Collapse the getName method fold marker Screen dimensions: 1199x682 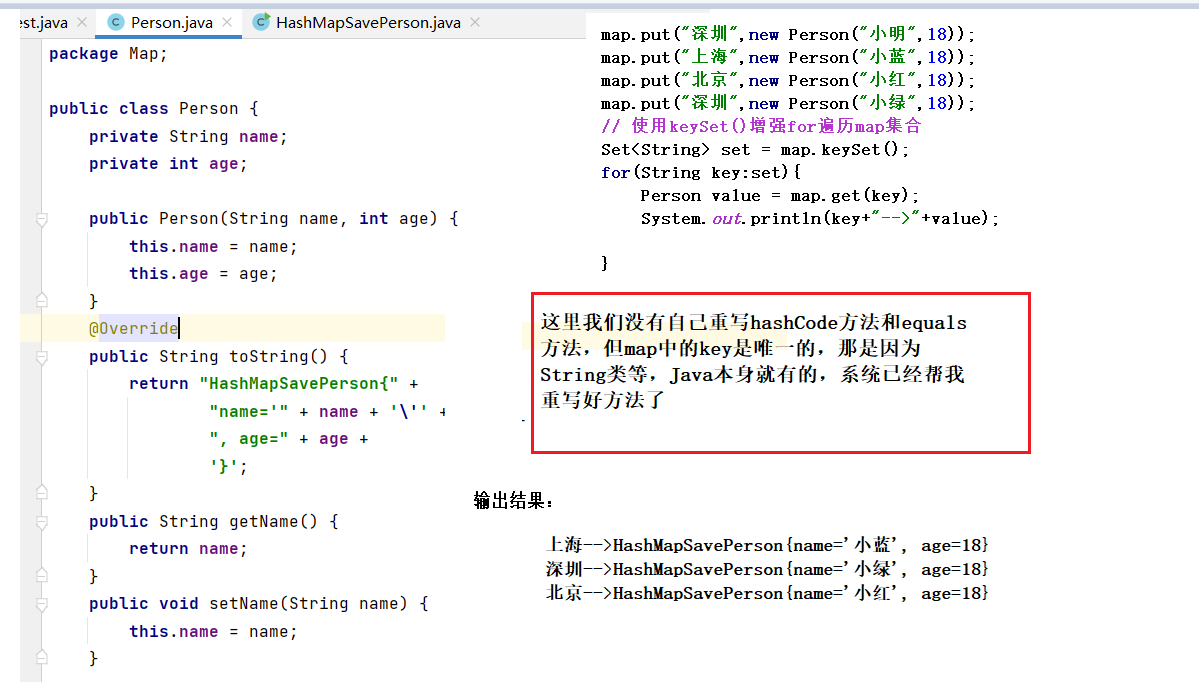point(42,522)
